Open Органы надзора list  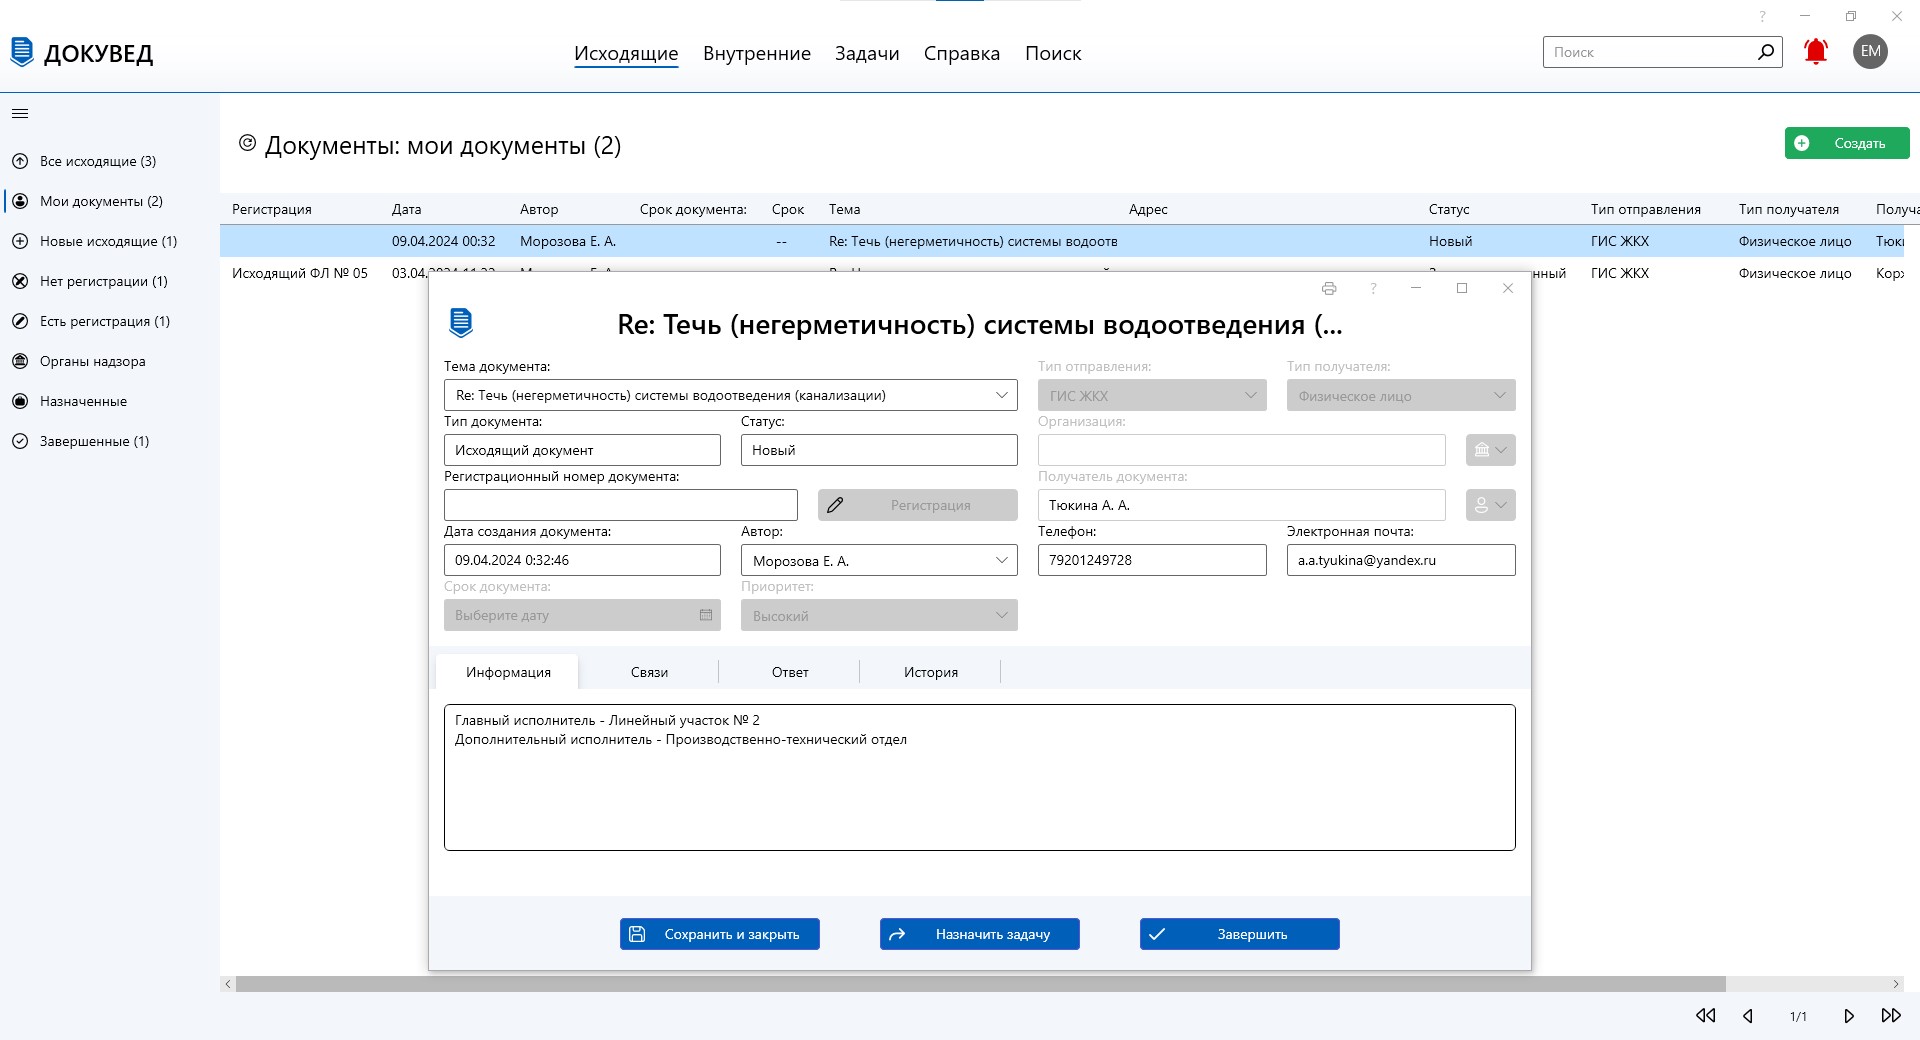point(92,361)
